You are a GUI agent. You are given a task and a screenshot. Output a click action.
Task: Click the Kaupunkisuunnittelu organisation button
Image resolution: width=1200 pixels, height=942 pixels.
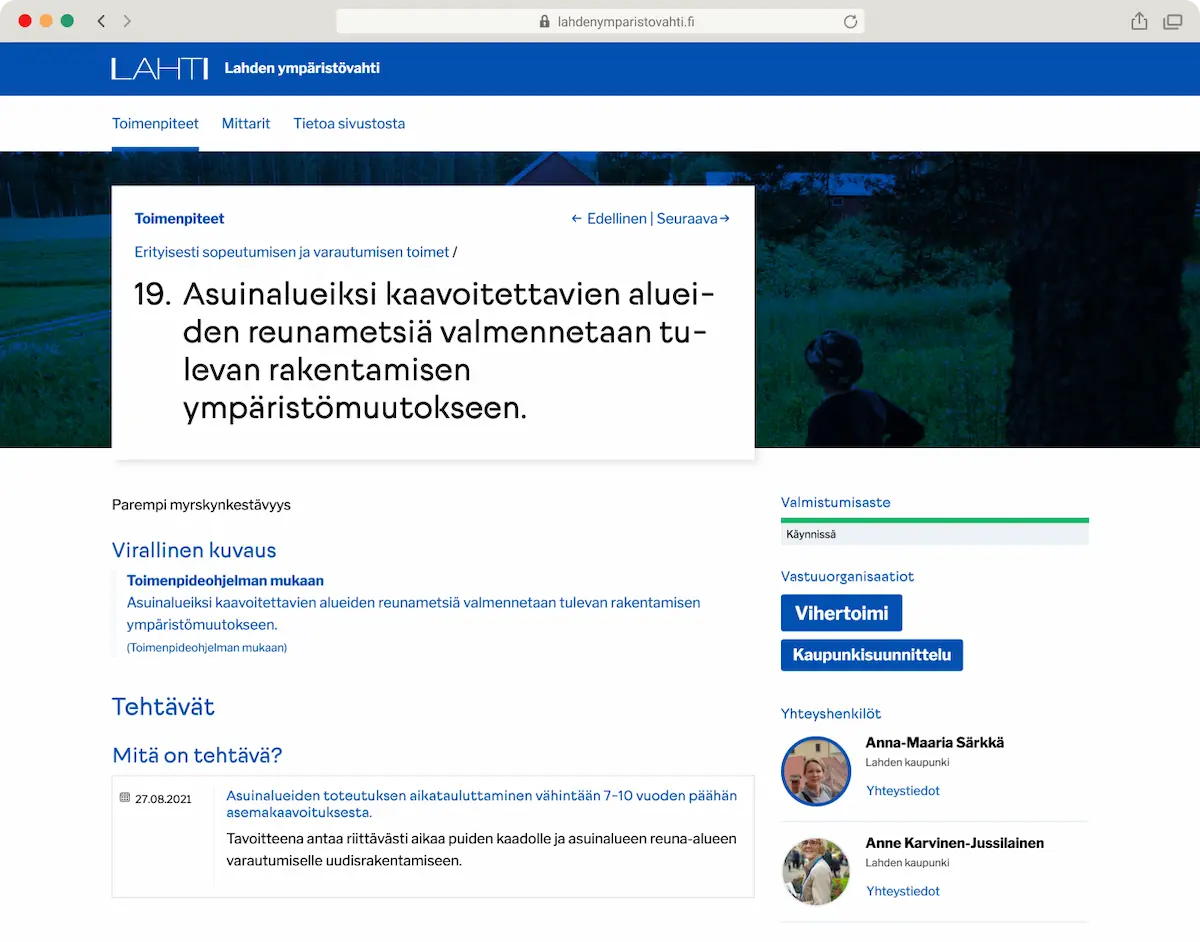click(x=872, y=655)
